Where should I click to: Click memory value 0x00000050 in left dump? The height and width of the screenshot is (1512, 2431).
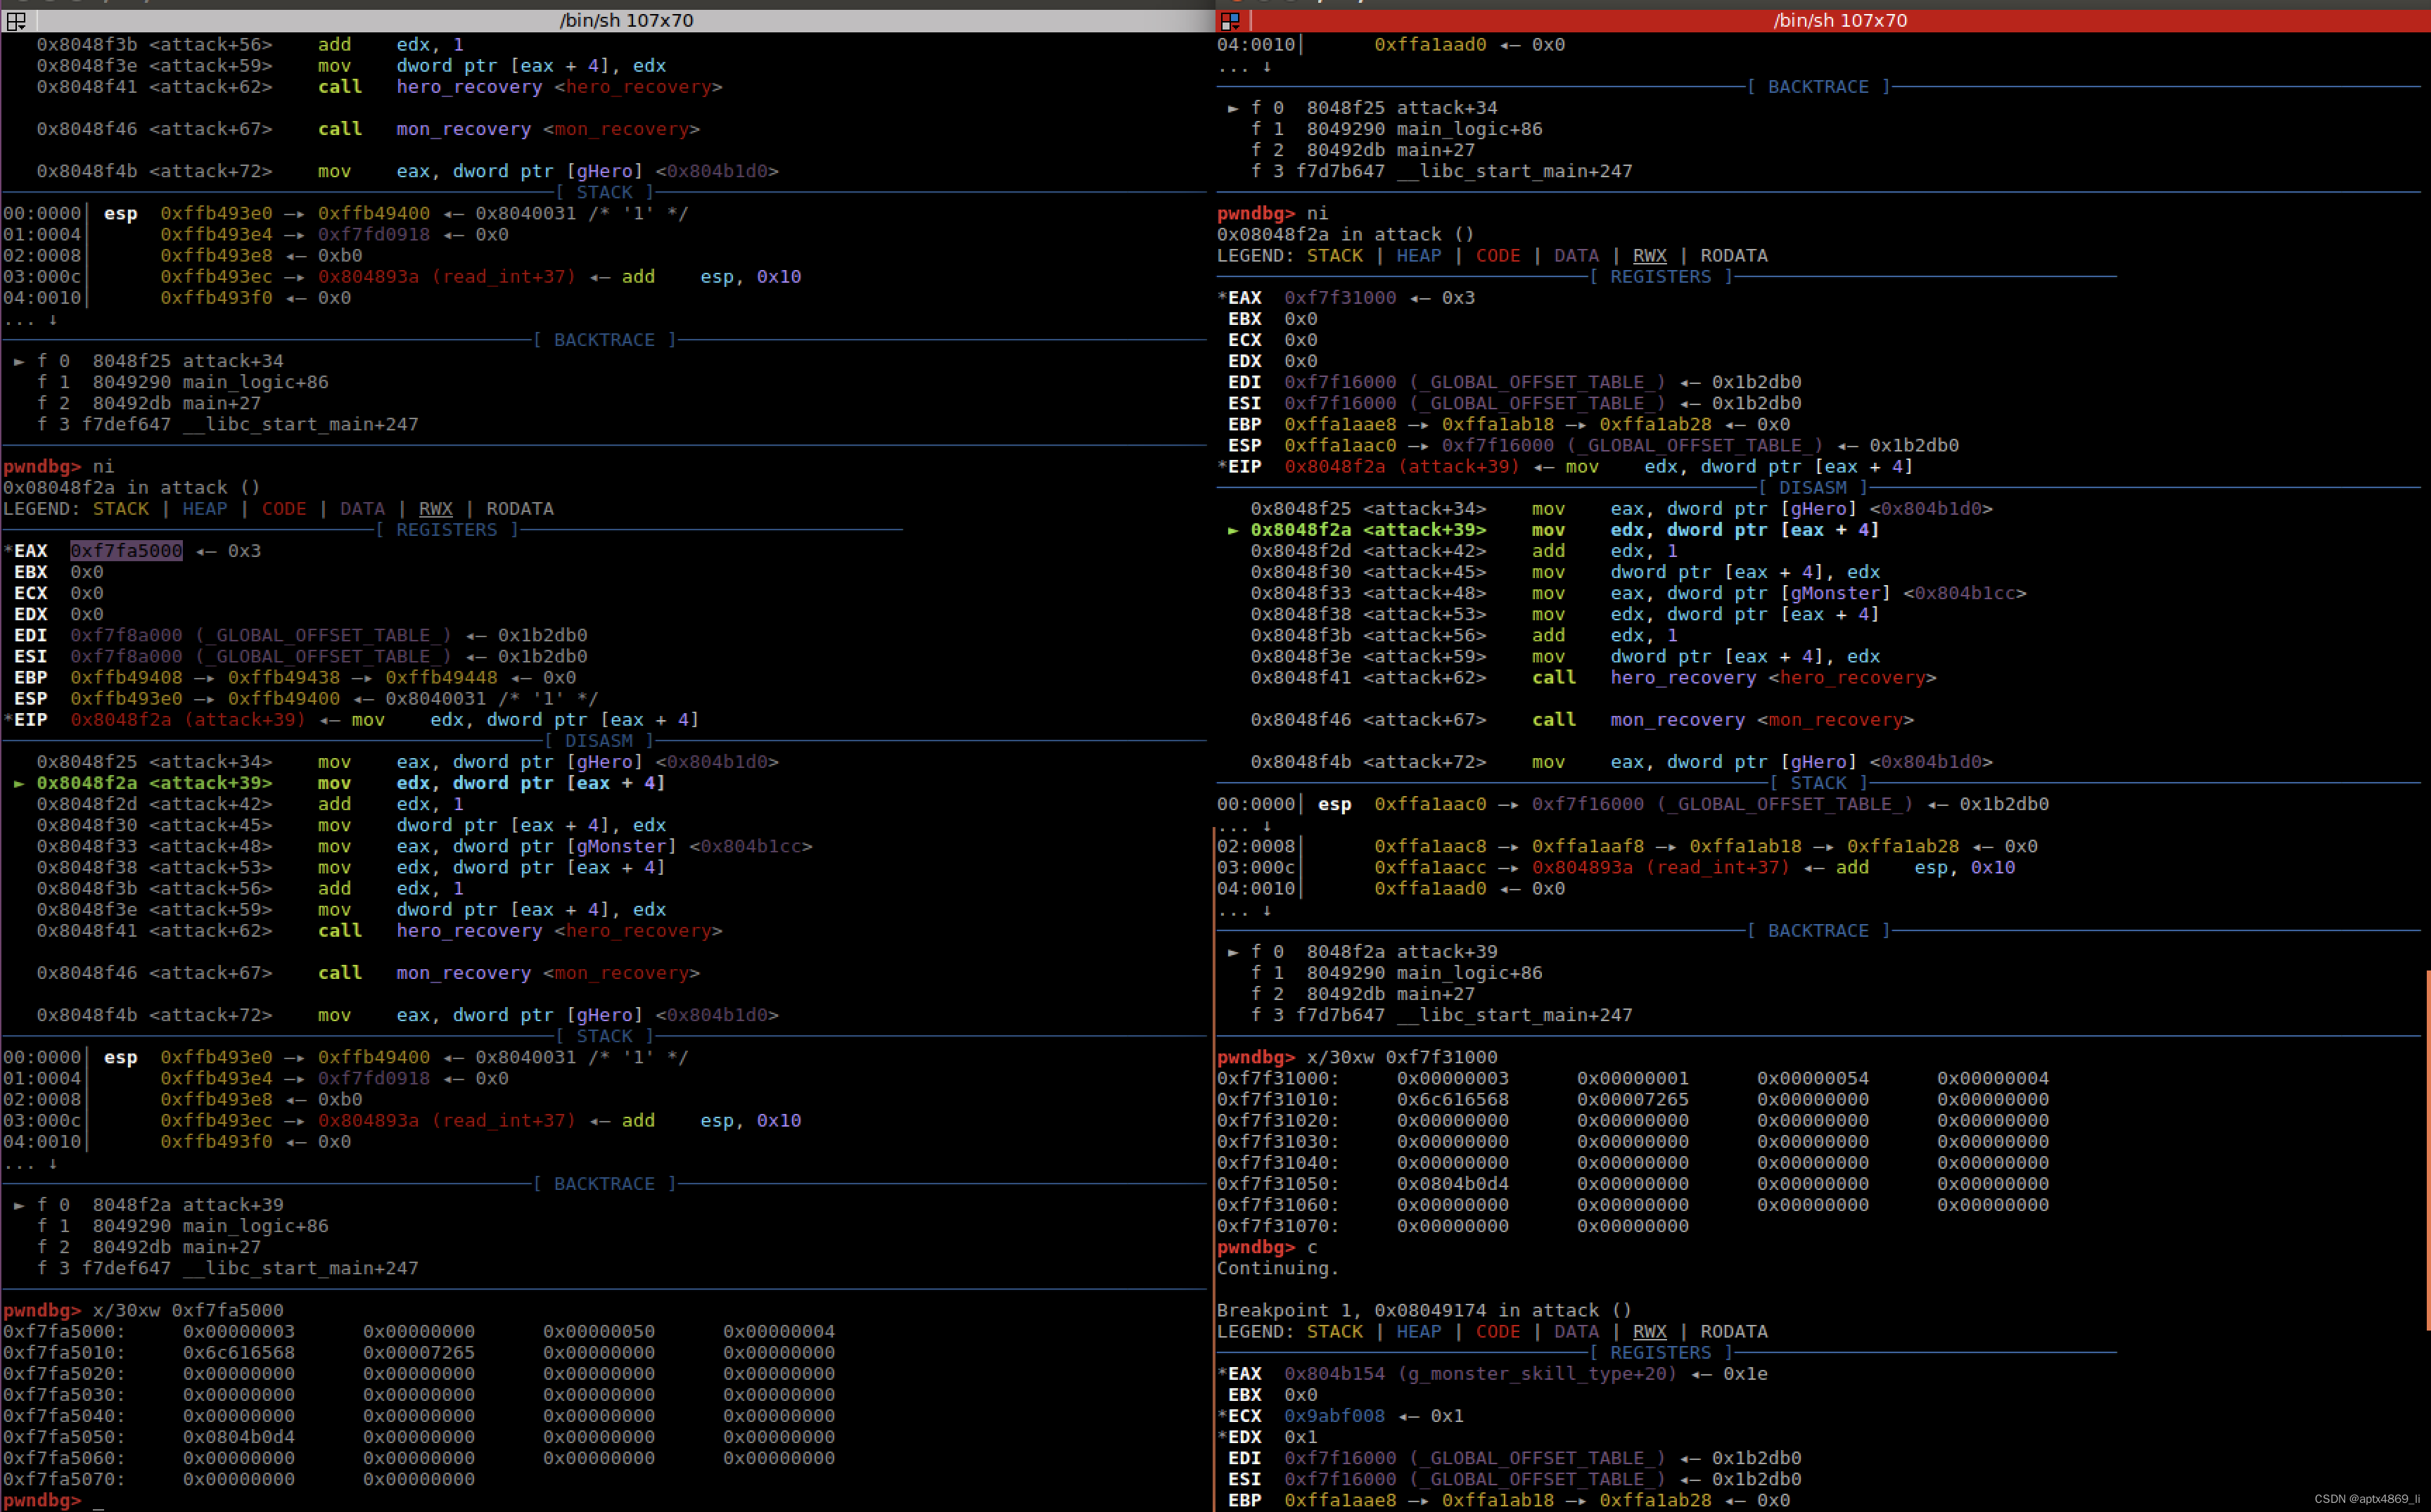point(599,1331)
